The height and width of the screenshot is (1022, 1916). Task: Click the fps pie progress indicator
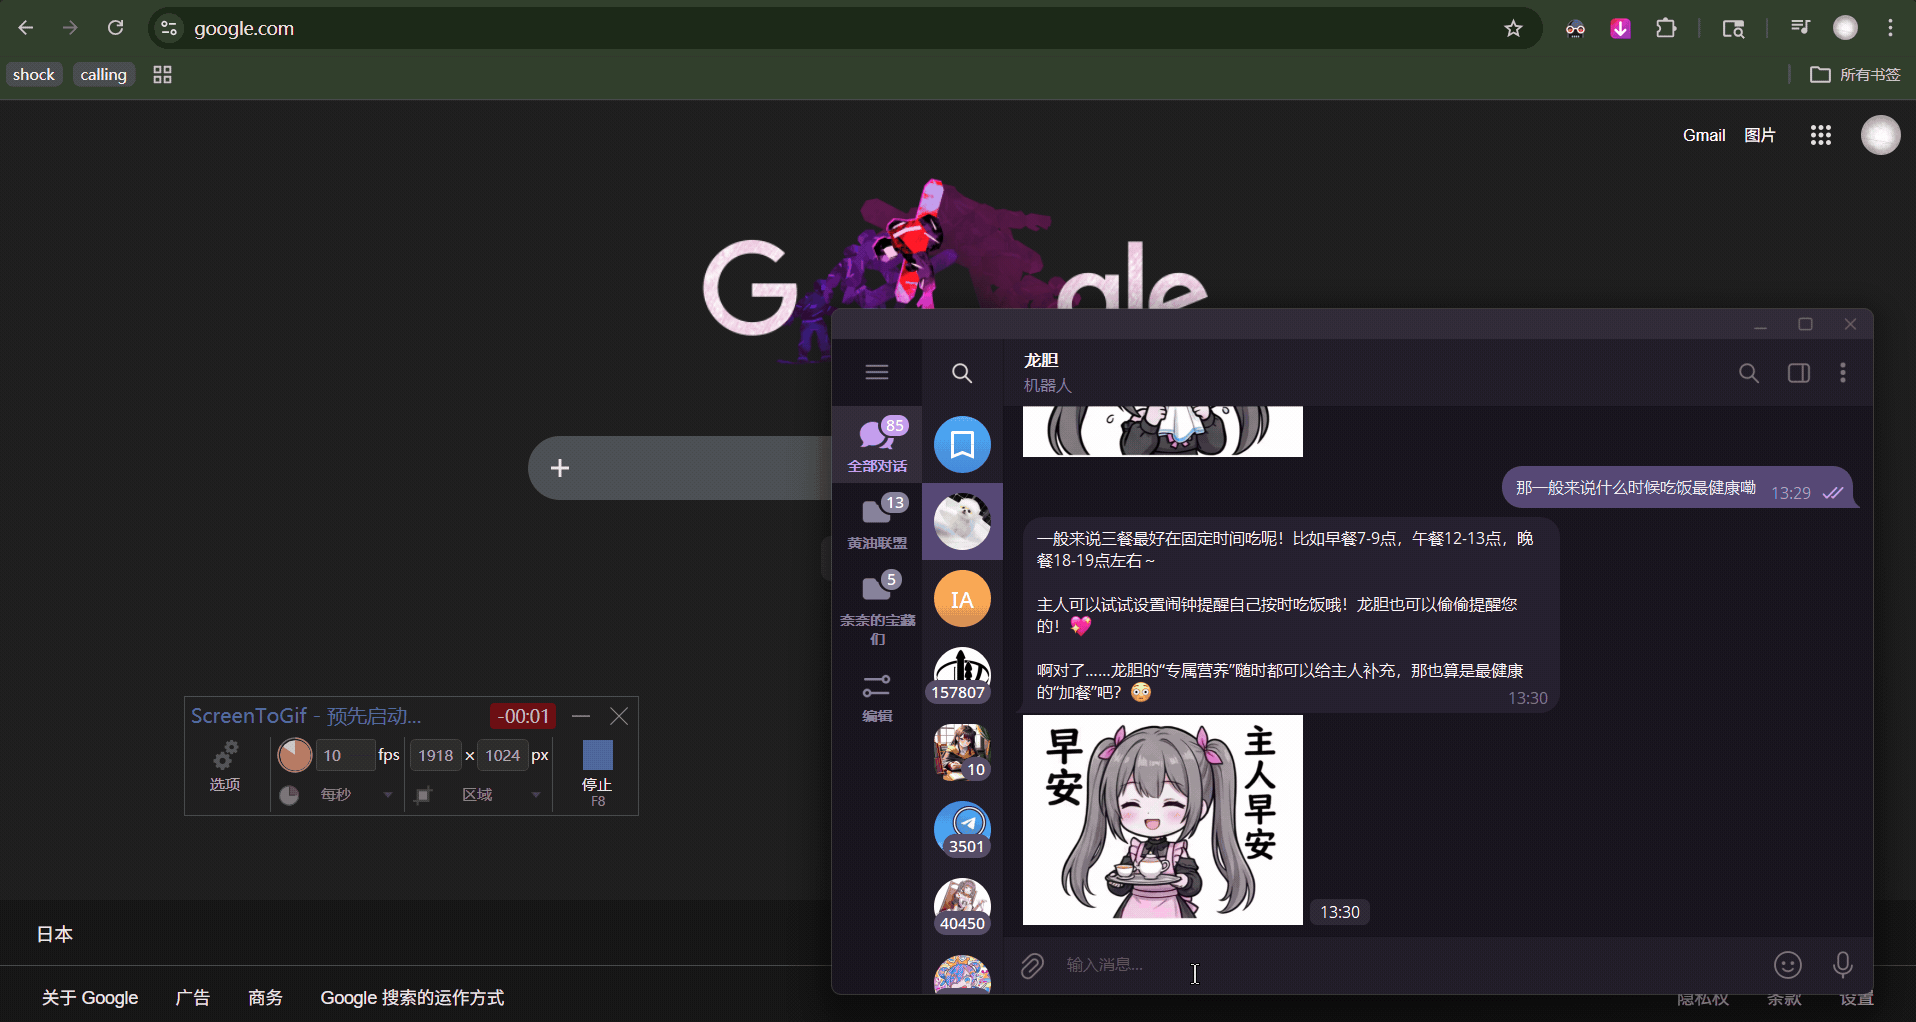294,755
